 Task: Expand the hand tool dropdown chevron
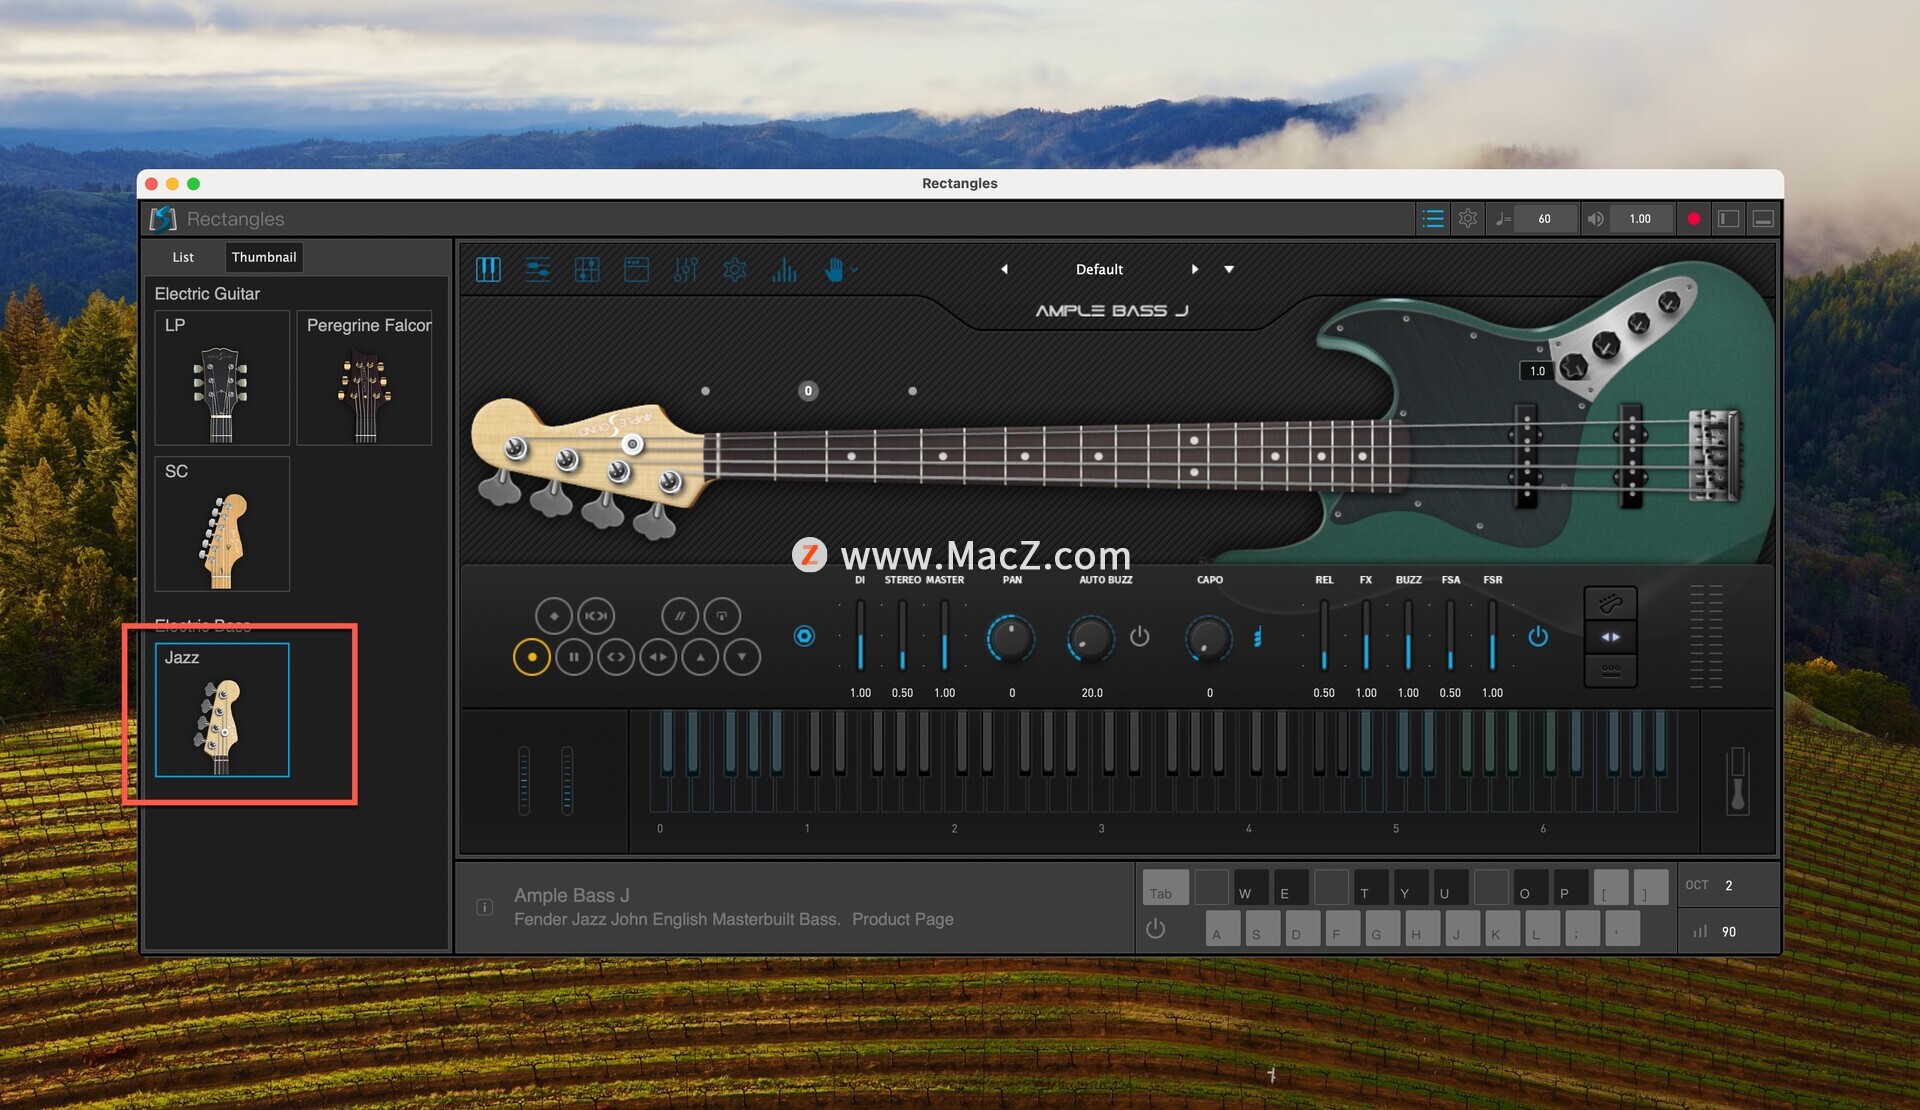point(854,270)
